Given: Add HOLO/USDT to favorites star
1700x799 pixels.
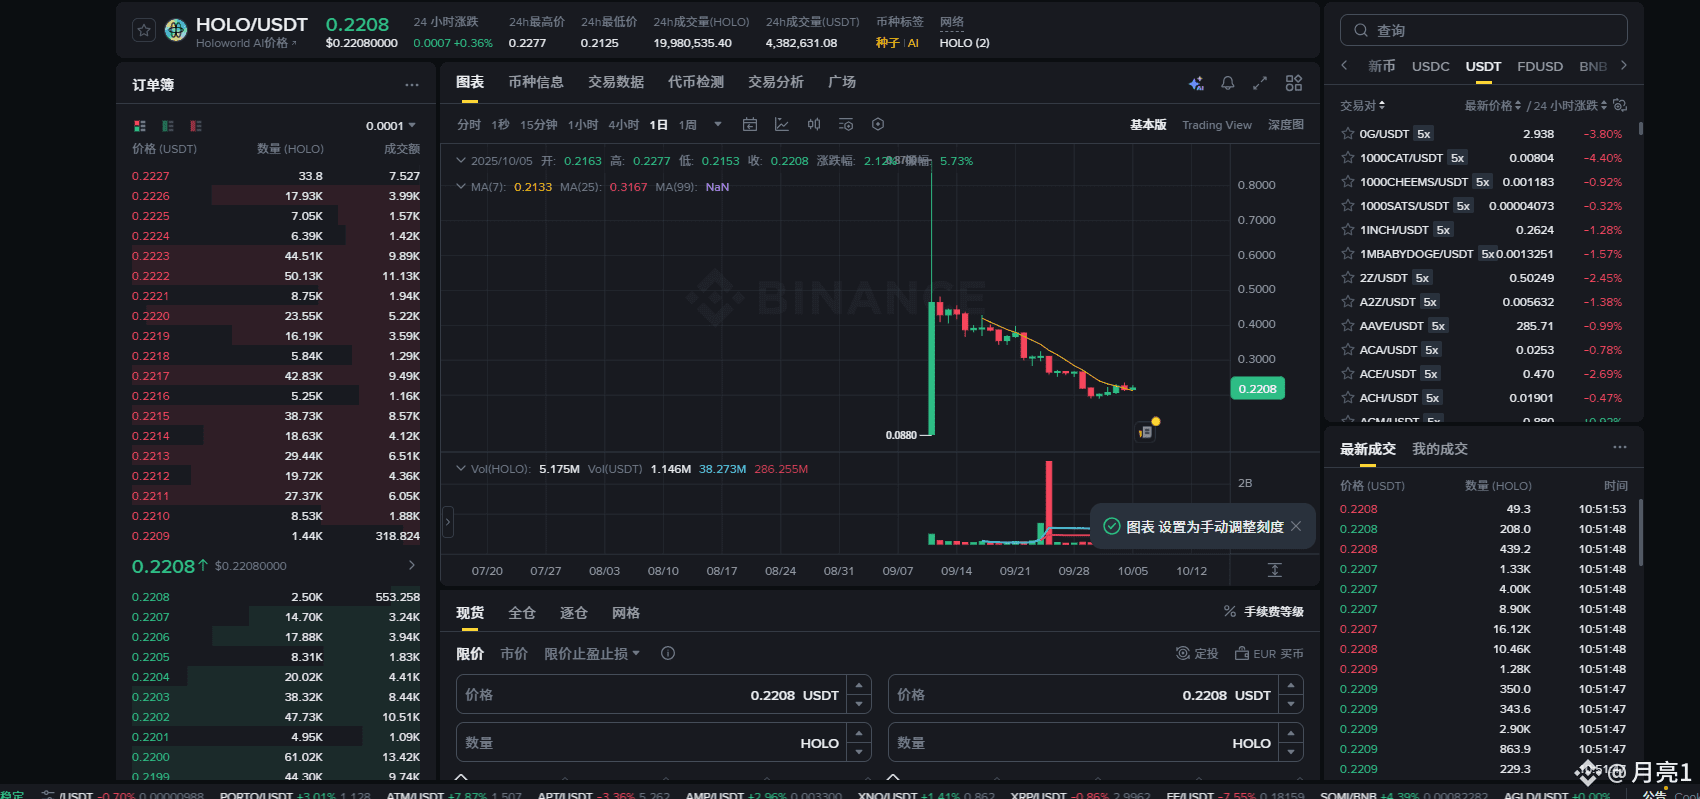Looking at the screenshot, I should coord(144,30).
